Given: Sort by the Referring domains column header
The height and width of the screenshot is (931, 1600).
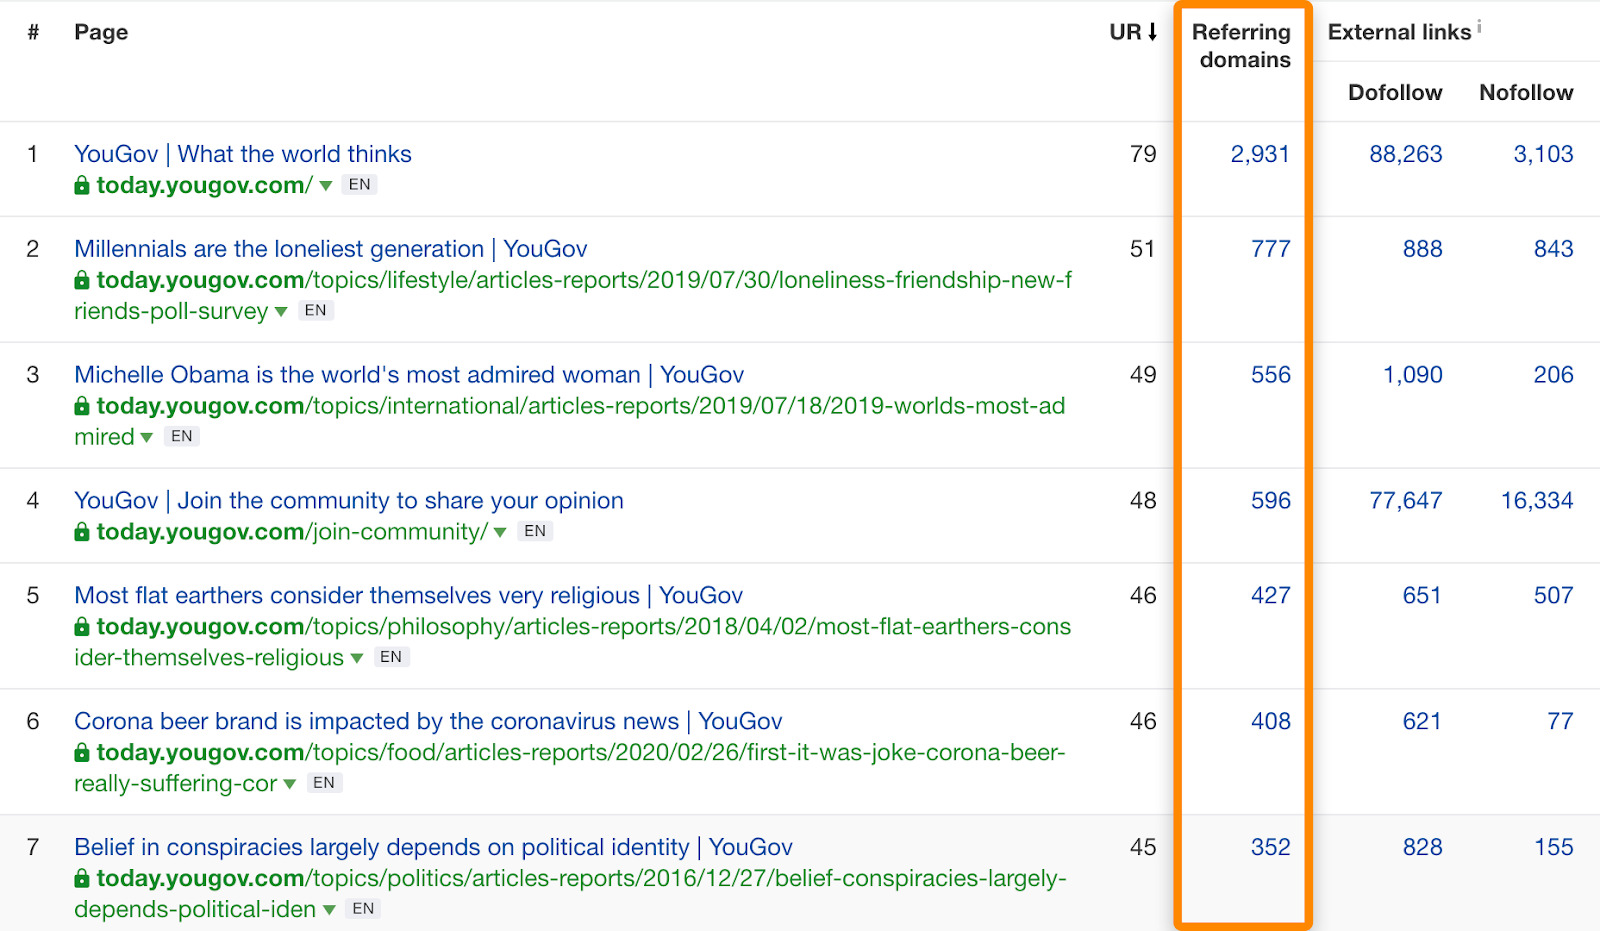Looking at the screenshot, I should 1240,45.
